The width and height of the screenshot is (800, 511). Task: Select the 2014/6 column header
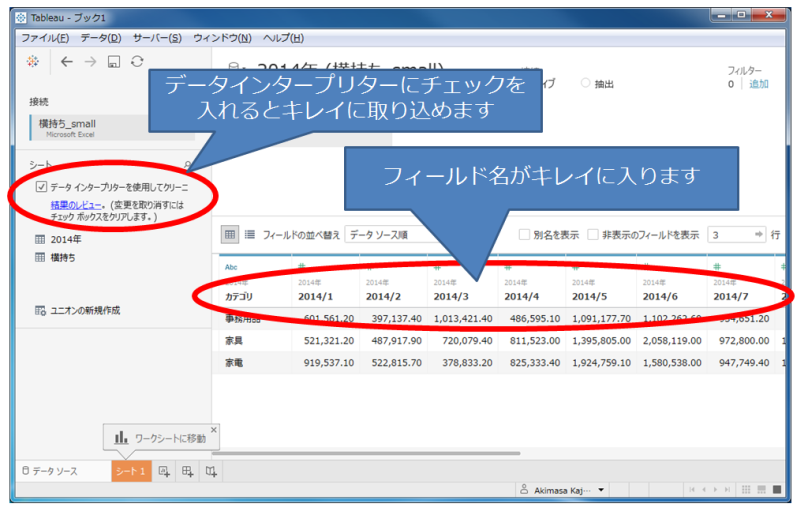pos(660,296)
